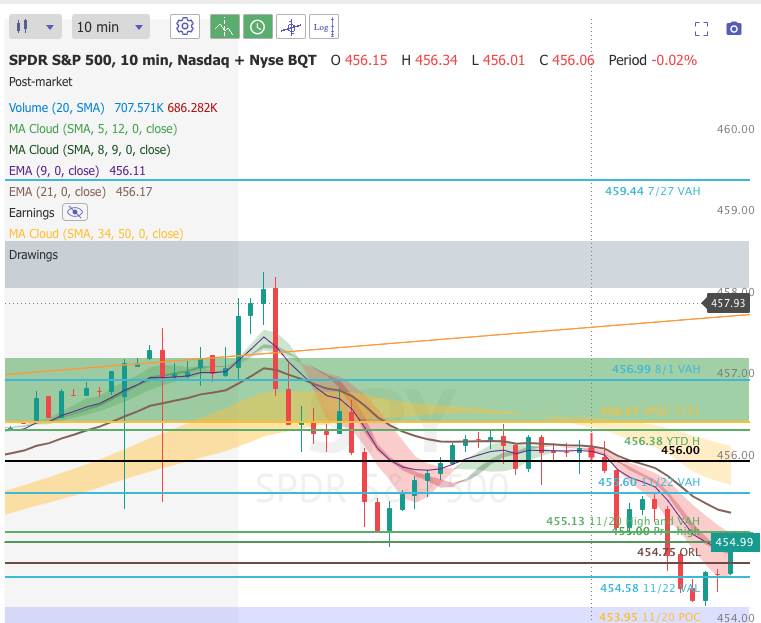This screenshot has width=761, height=623.
Task: Click the low price value 456.01
Action: (x=504, y=60)
